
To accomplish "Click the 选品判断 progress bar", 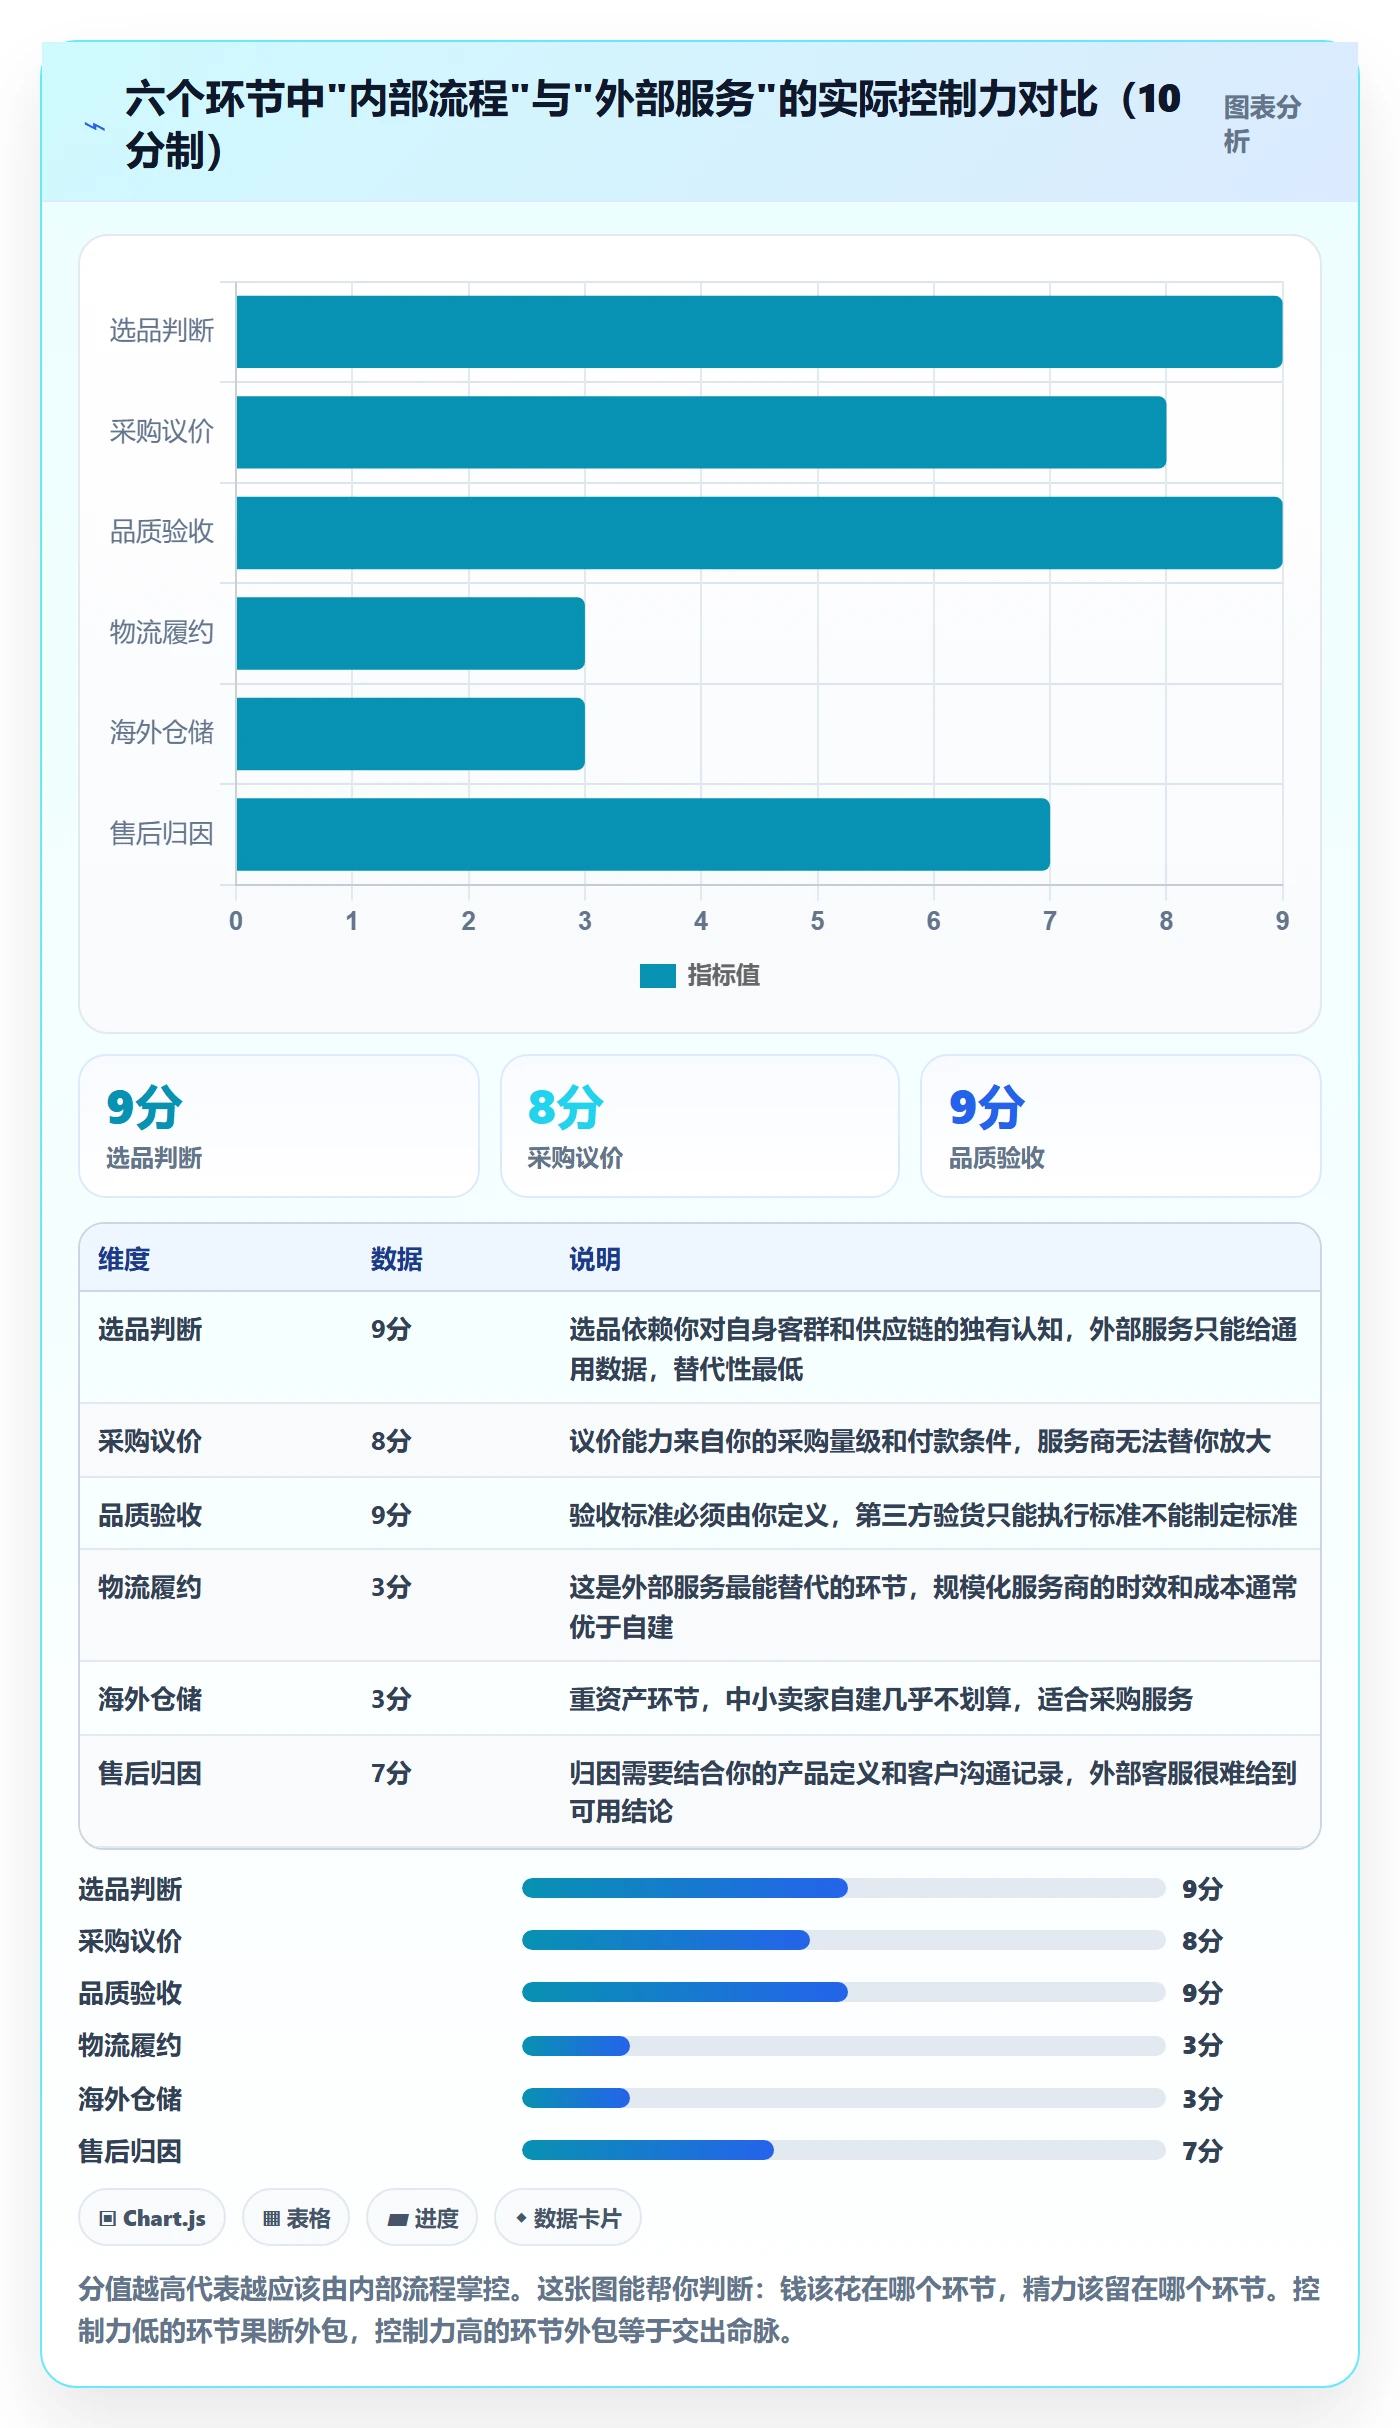I will point(844,1888).
